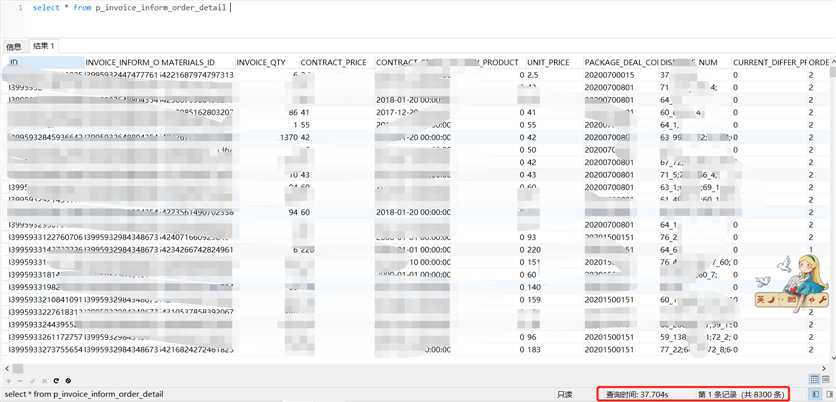
Task: Click the rightmost pane layout icon in status bar
Action: pos(829,394)
